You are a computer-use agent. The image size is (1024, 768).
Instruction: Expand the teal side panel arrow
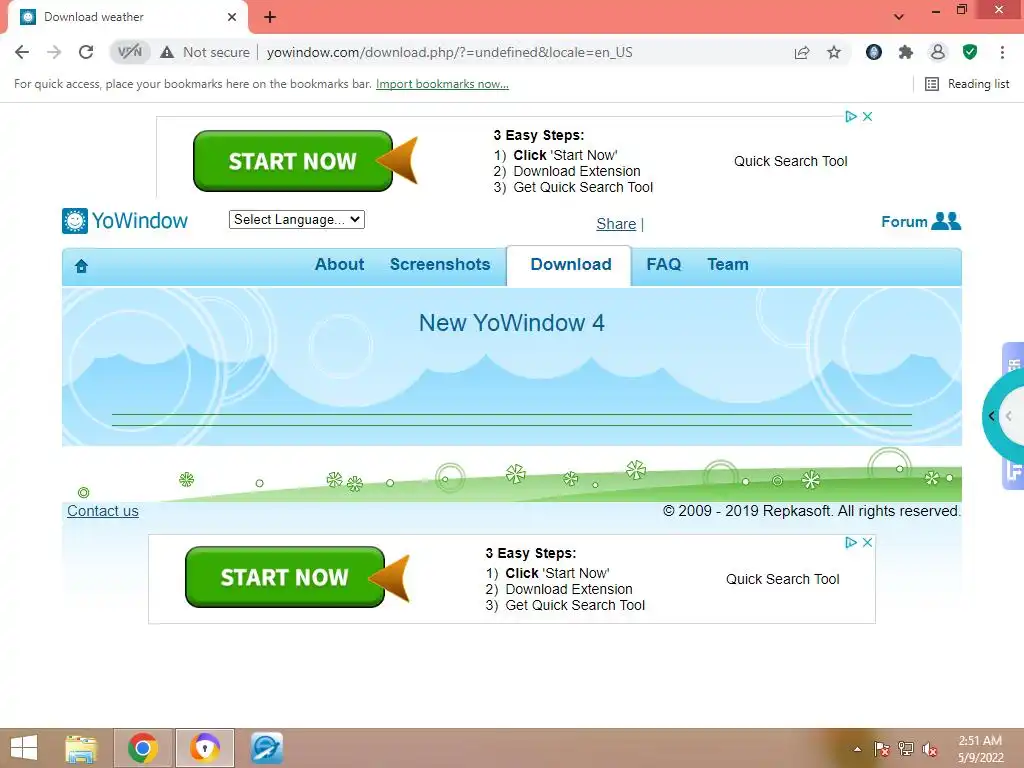point(992,416)
